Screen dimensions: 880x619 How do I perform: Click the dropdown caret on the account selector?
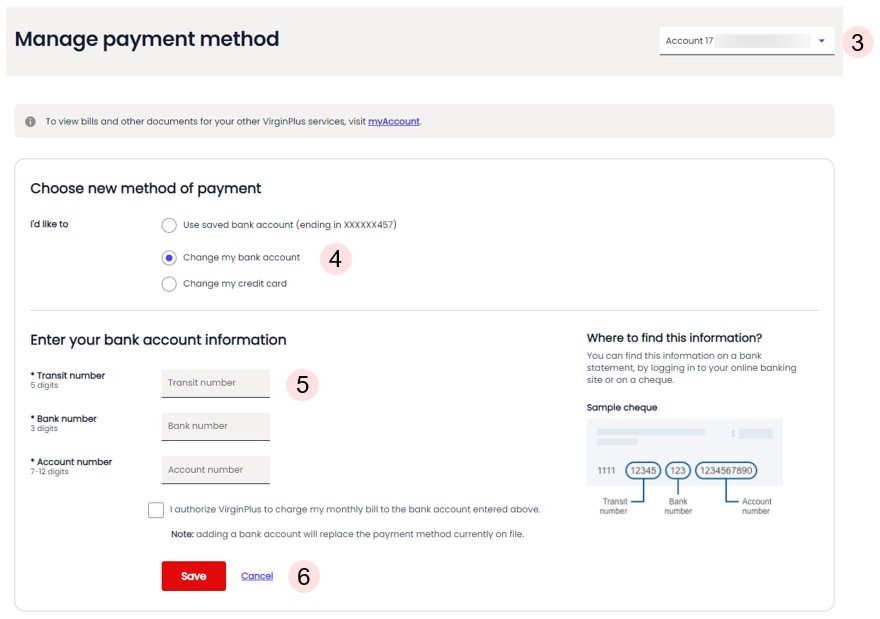(x=822, y=40)
